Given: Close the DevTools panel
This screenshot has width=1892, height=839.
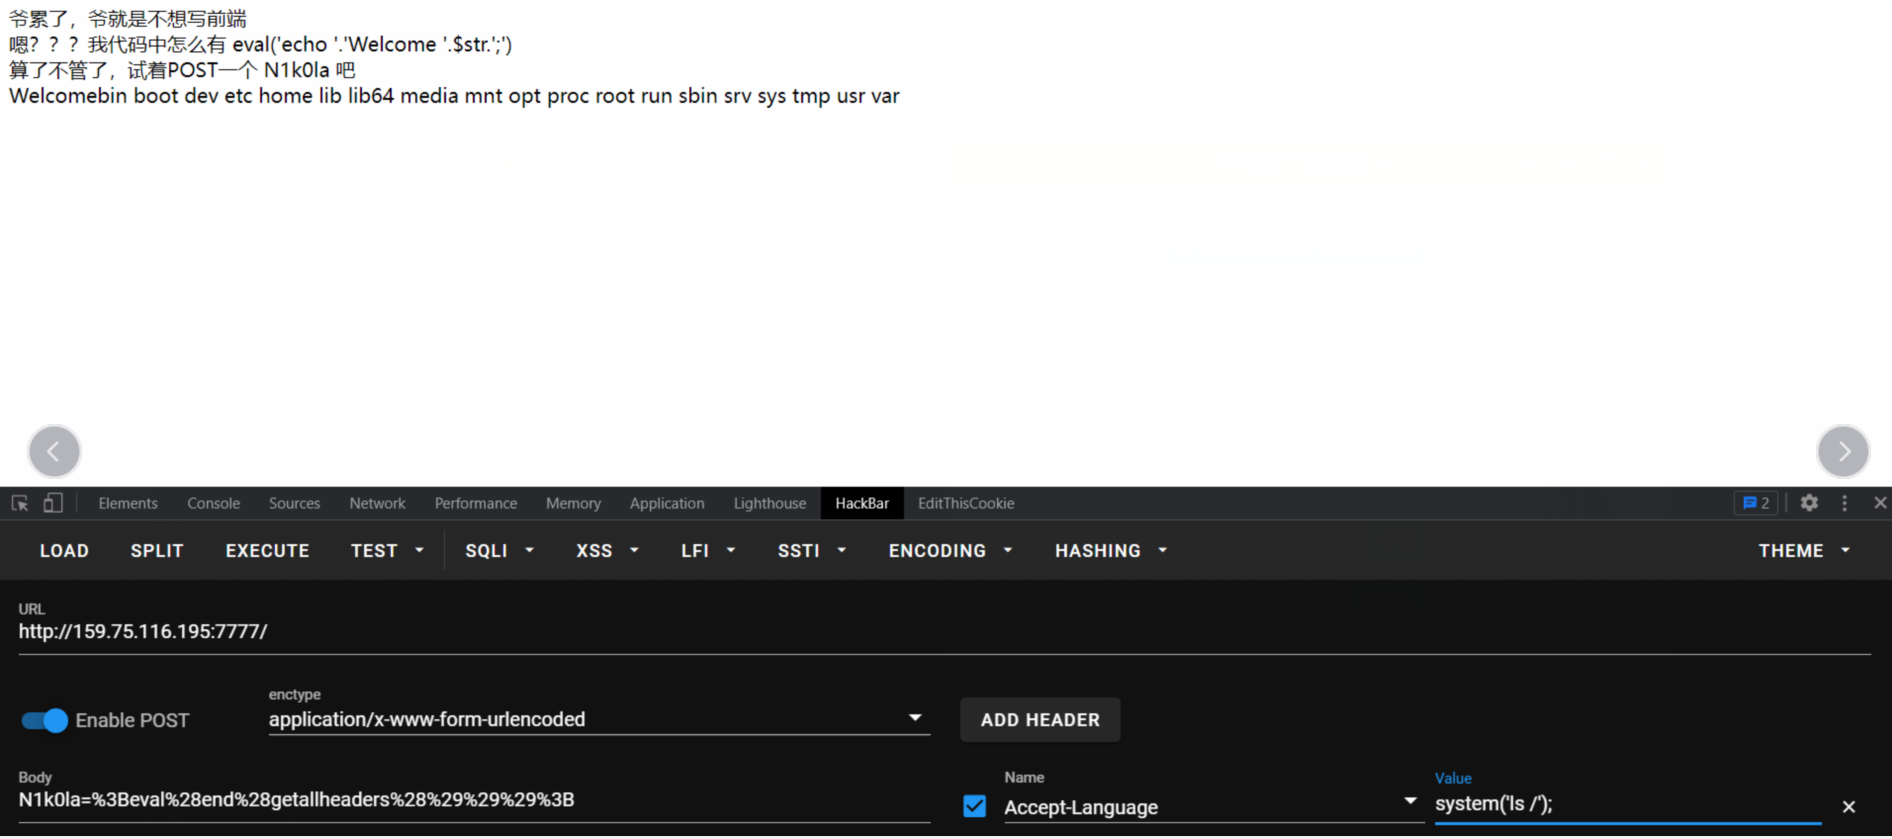Looking at the screenshot, I should click(1880, 503).
